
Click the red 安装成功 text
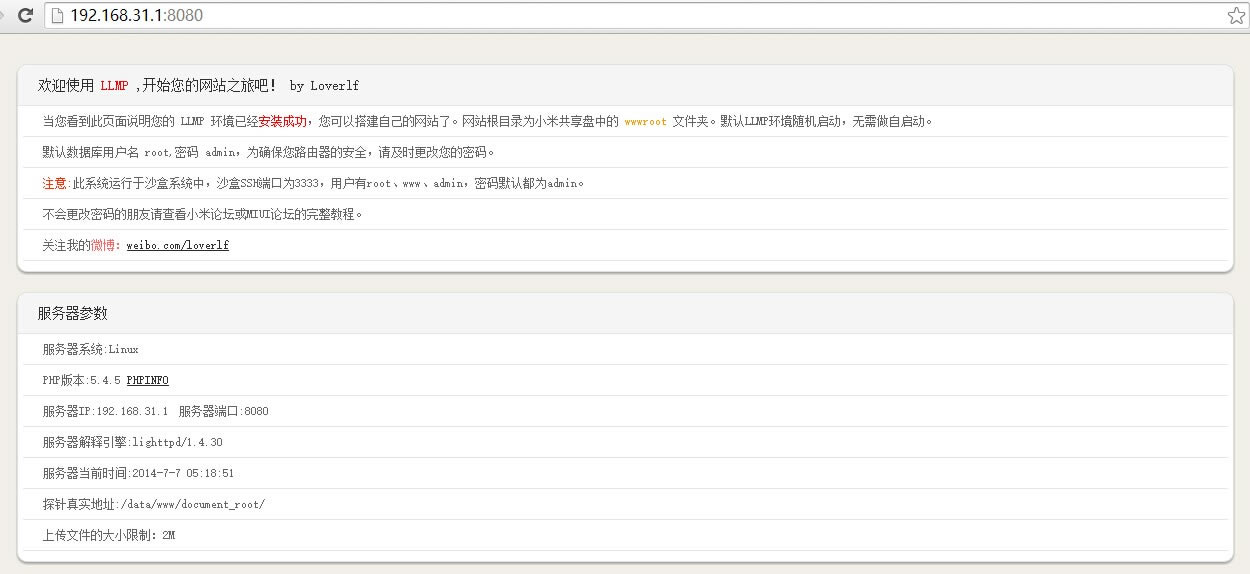coord(282,121)
